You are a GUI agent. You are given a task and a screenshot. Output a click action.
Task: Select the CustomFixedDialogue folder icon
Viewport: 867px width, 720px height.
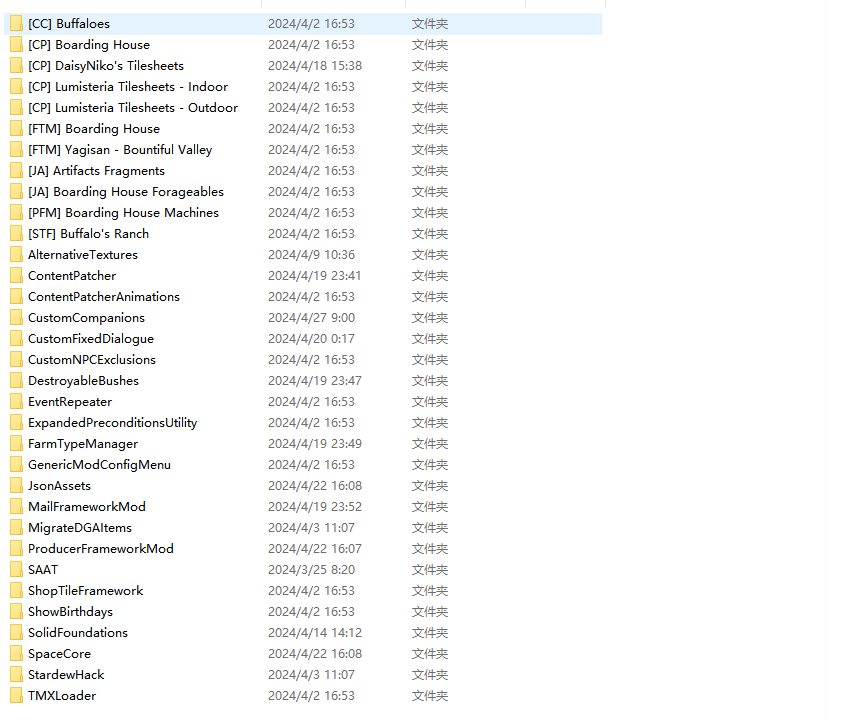pos(17,339)
